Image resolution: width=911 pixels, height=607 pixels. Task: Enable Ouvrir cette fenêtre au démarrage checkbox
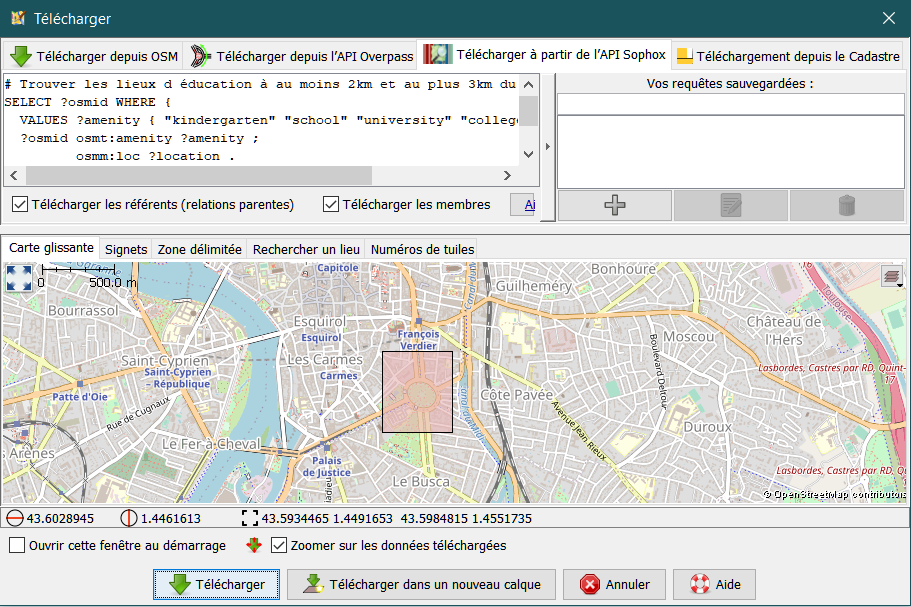[17, 545]
